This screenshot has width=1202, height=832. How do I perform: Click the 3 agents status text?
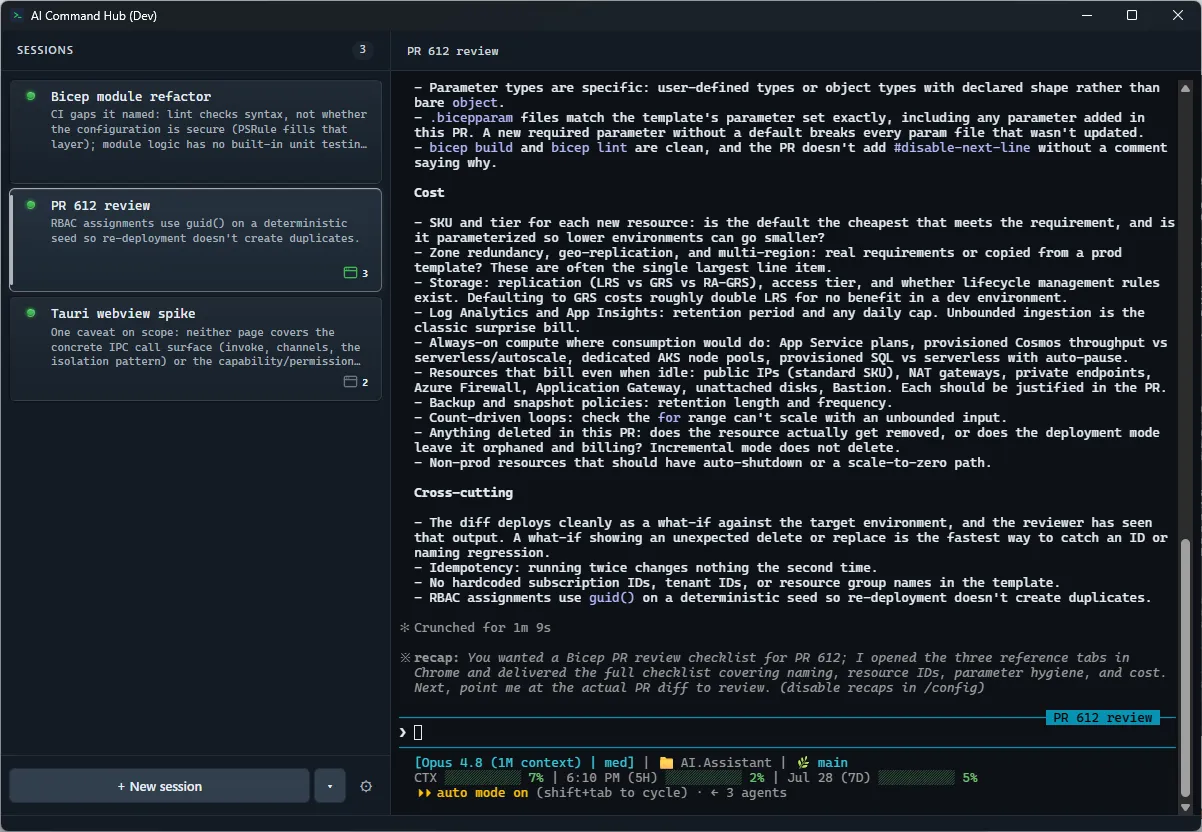tap(748, 793)
